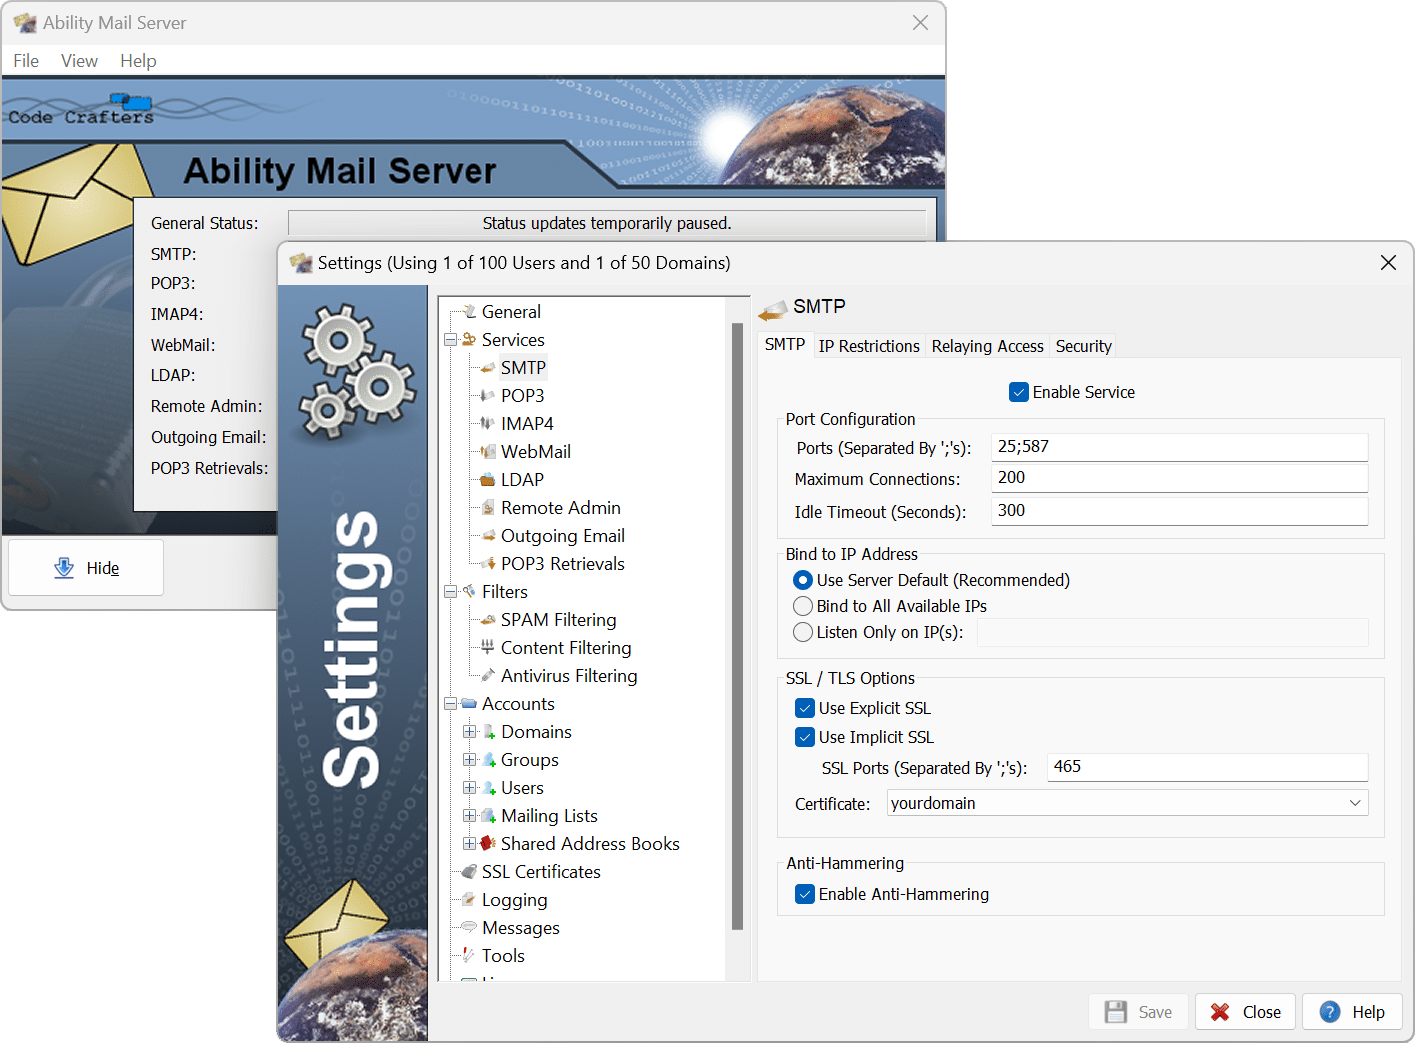Collapse the Accounts tree node
Image resolution: width=1415 pixels, height=1043 pixels.
(x=450, y=703)
